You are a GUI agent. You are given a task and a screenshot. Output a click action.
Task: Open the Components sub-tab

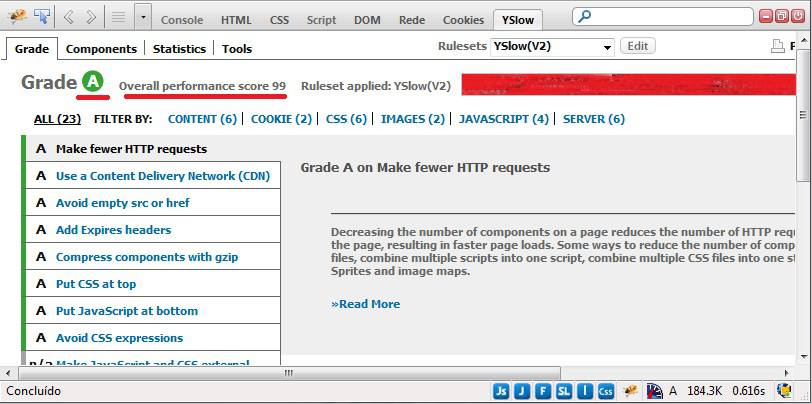102,49
